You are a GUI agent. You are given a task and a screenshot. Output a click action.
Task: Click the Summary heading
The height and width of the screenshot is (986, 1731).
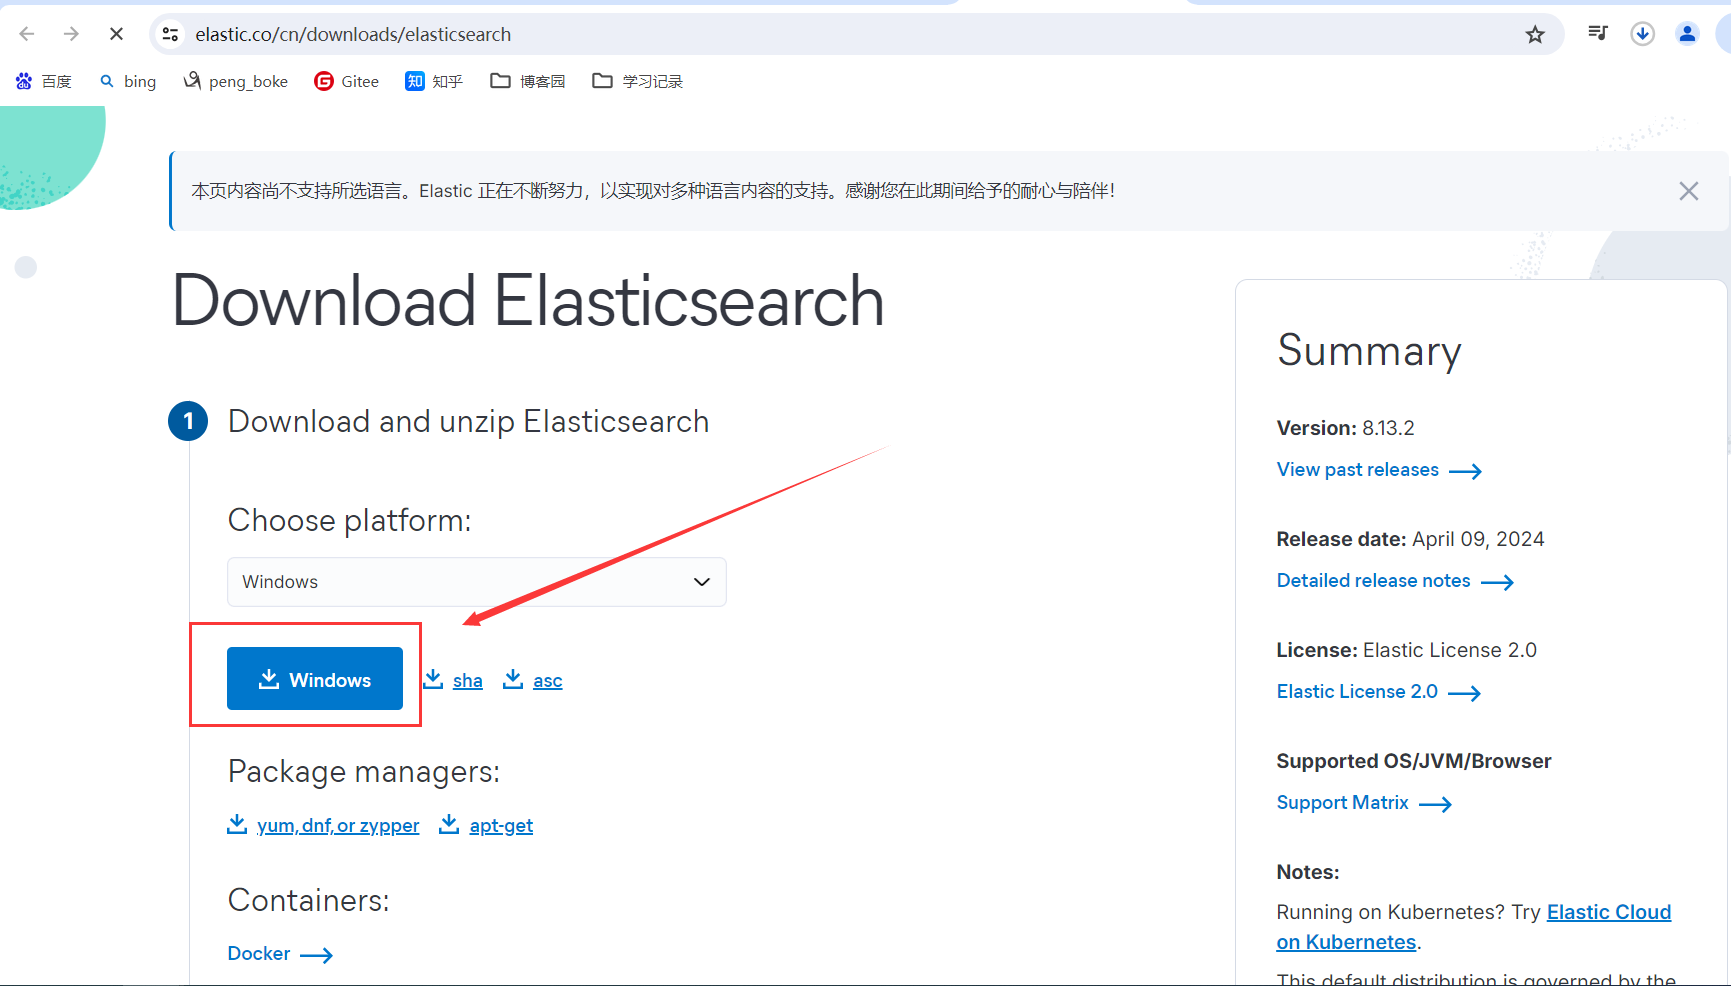1369,351
